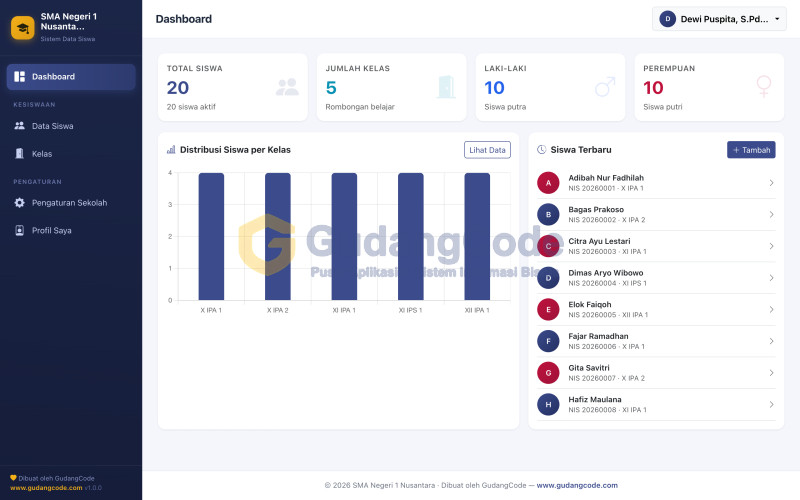Open www.gudangcode.com link in page footer
The height and width of the screenshot is (500, 800).
point(577,485)
